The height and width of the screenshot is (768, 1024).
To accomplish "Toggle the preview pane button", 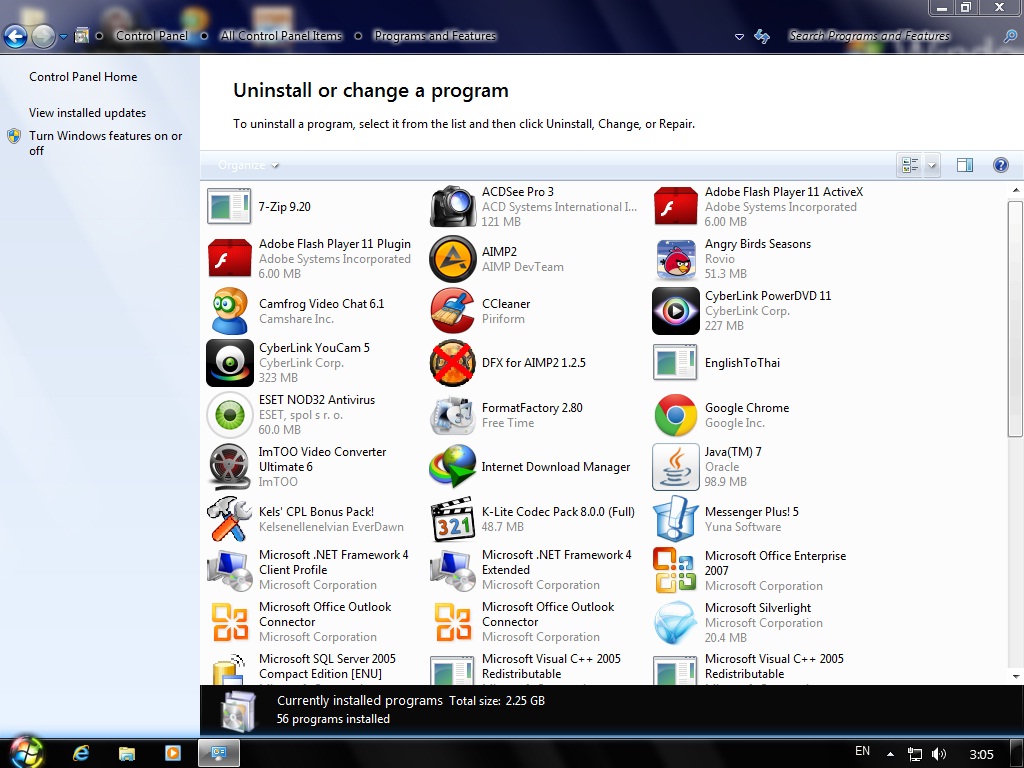I will pos(965,165).
